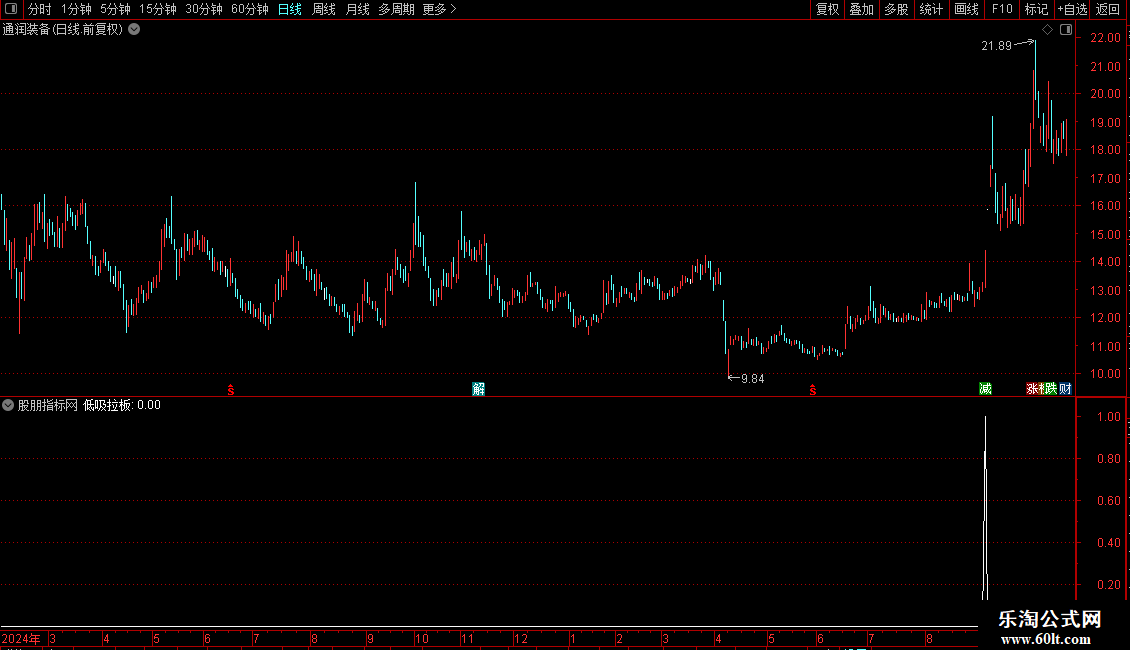The image size is (1130, 650).
Task: Click the 返回 back button
Action: tap(1108, 9)
